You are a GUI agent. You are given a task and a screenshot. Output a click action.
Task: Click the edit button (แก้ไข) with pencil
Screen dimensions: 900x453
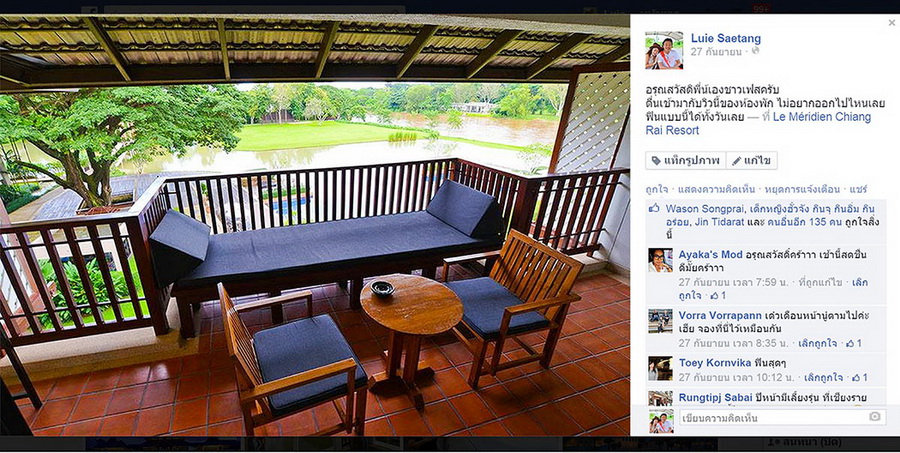751,161
